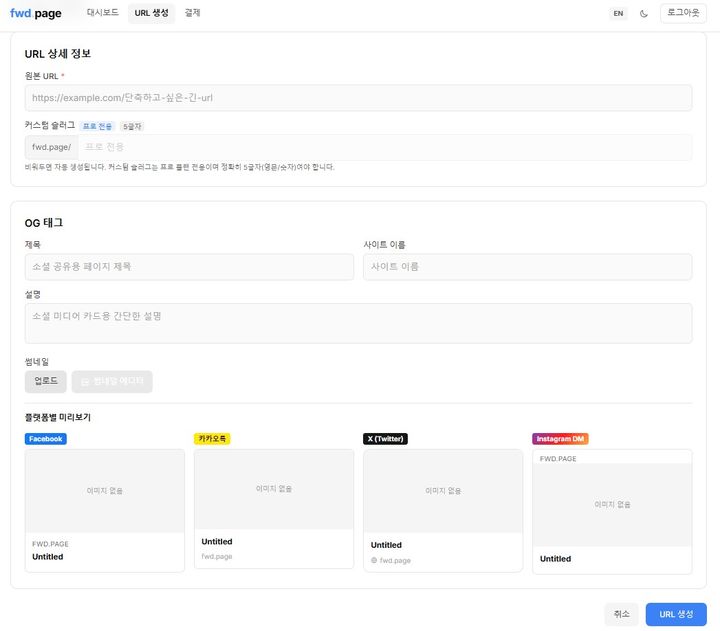Select the URL 생성 tab
Viewport: 720px width, 631px height.
[x=151, y=13]
